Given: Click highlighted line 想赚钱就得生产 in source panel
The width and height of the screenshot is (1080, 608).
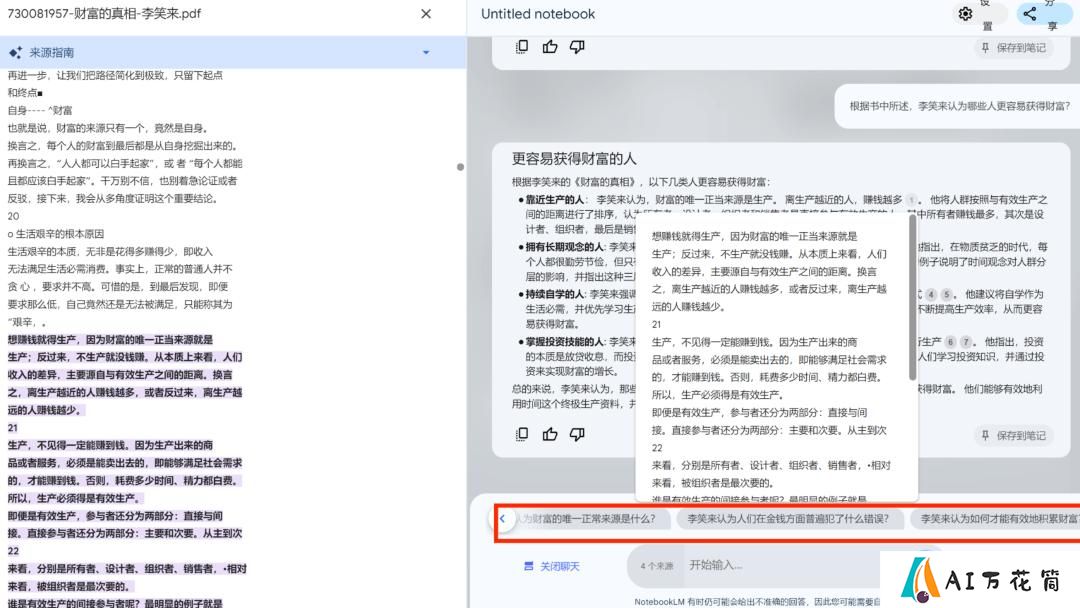Looking at the screenshot, I should tap(110, 339).
